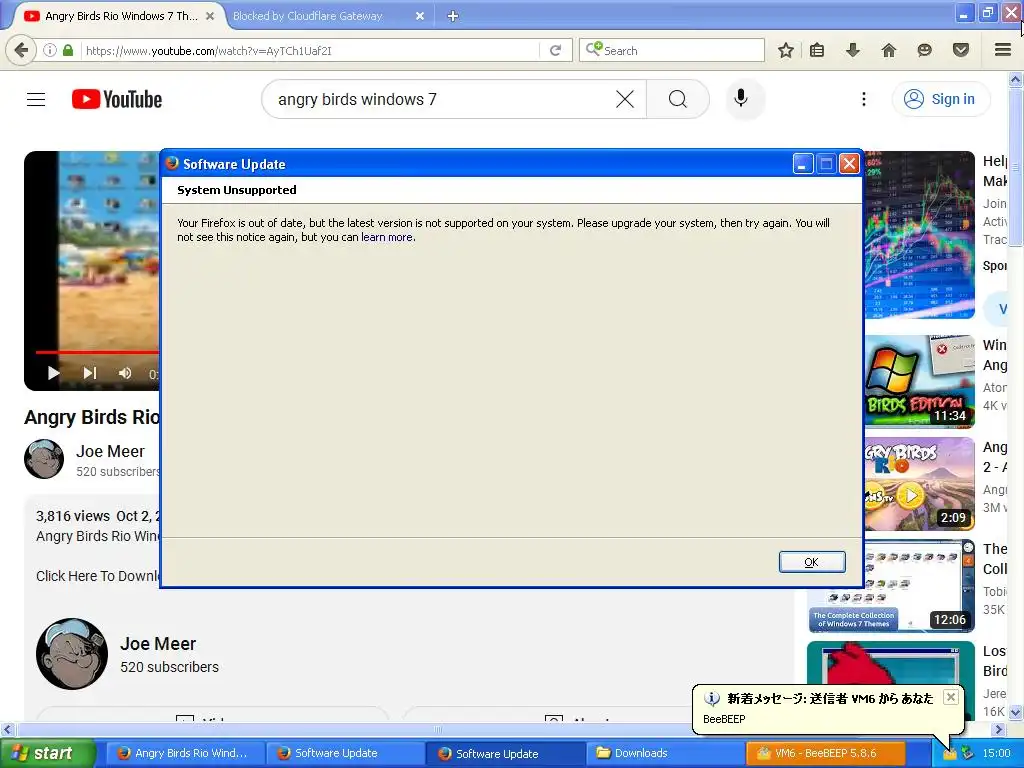Open a new tab with plus
Image resolution: width=1024 pixels, height=768 pixels.
tap(453, 16)
